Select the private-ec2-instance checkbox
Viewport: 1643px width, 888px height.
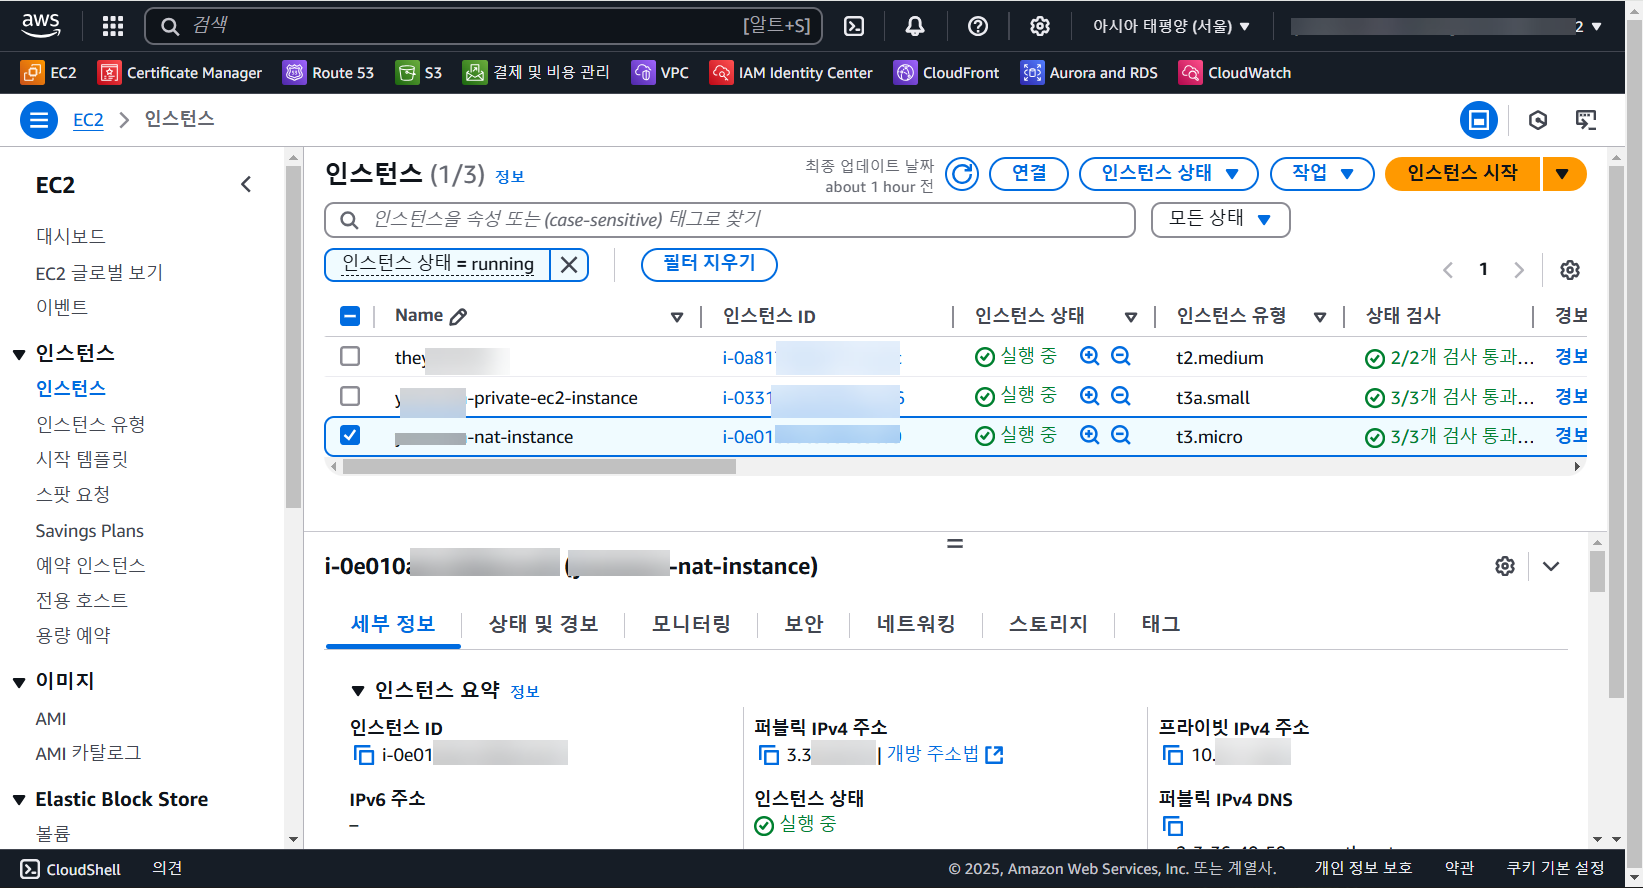coord(350,396)
